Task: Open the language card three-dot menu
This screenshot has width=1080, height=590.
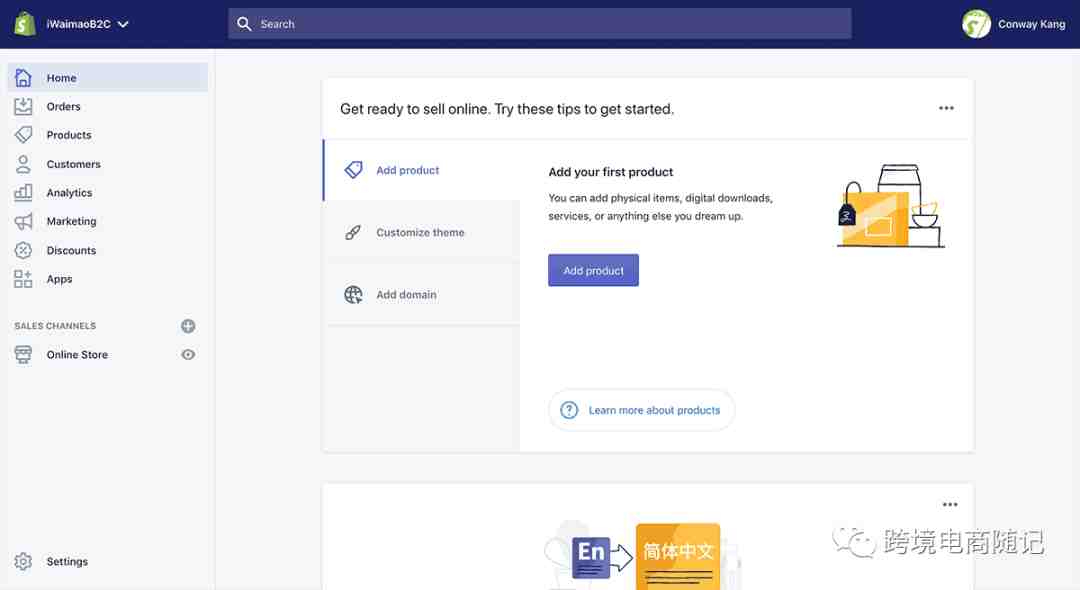Action: (x=950, y=505)
